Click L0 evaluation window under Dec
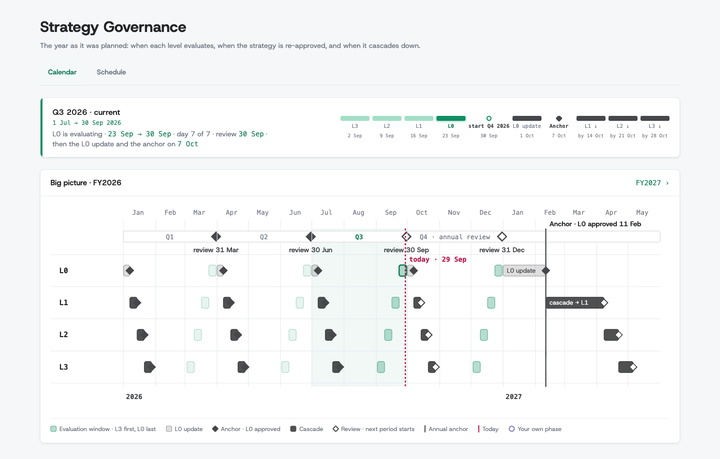Viewport: 720px width, 459px height. pos(498,270)
